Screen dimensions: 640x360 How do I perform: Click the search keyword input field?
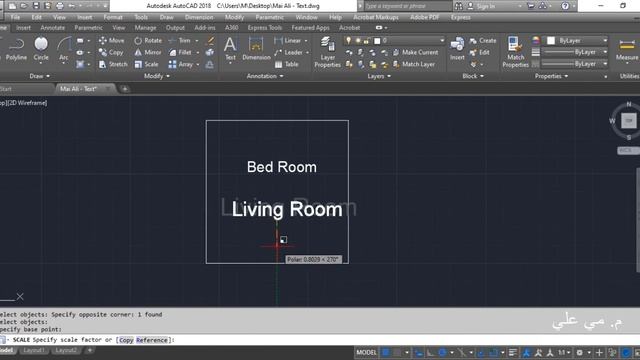coord(408,6)
